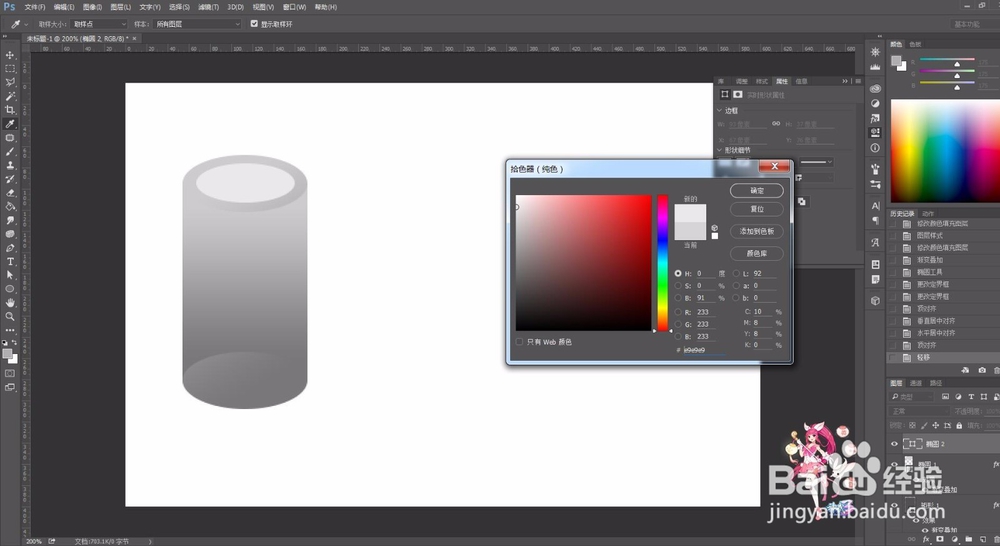Select the H radio button in color picker

pyautogui.click(x=678, y=273)
